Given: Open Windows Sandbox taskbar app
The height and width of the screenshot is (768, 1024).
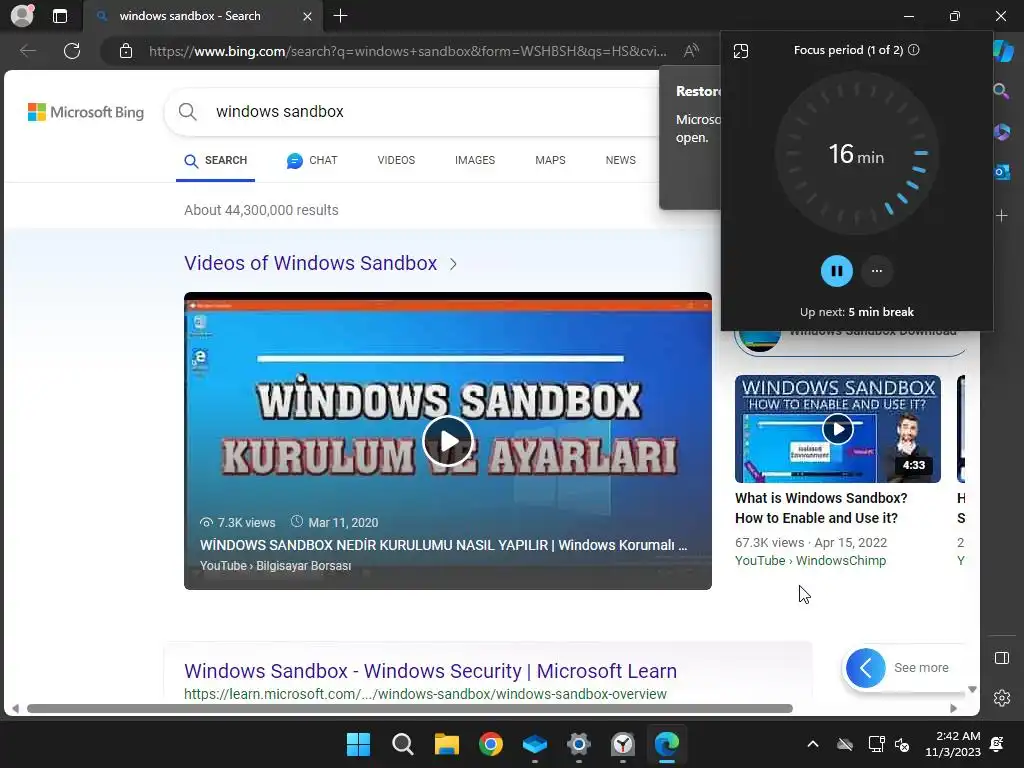Looking at the screenshot, I should [535, 744].
